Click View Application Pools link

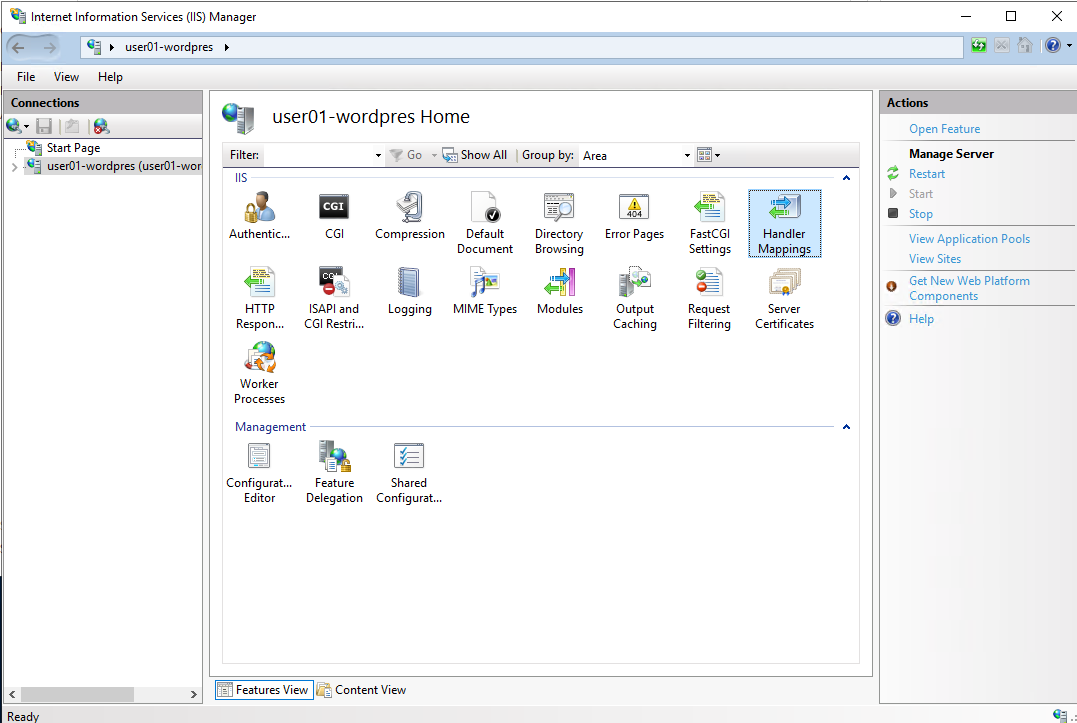[969, 239]
